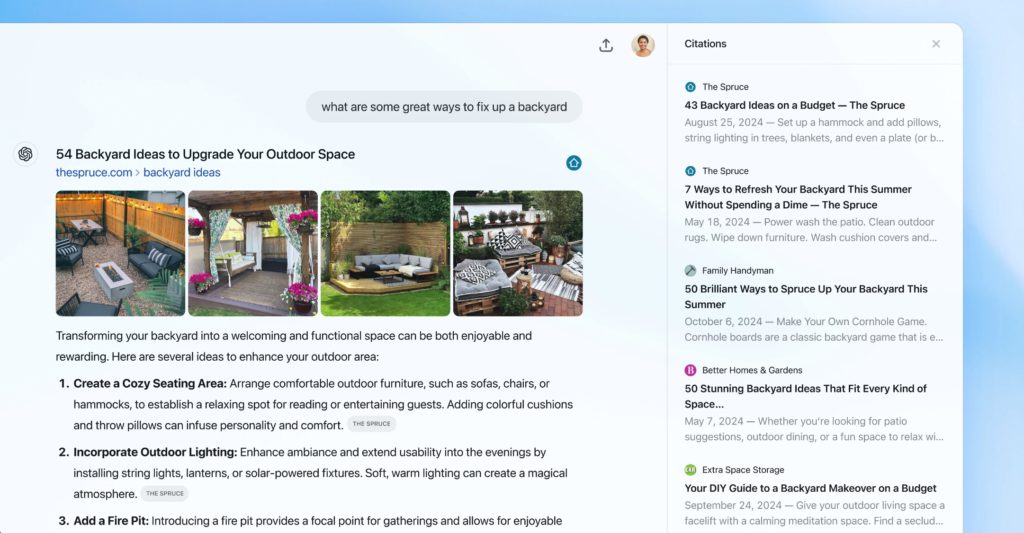The image size is (1024, 533).
Task: Open the pallet seating patio photo
Action: point(518,253)
